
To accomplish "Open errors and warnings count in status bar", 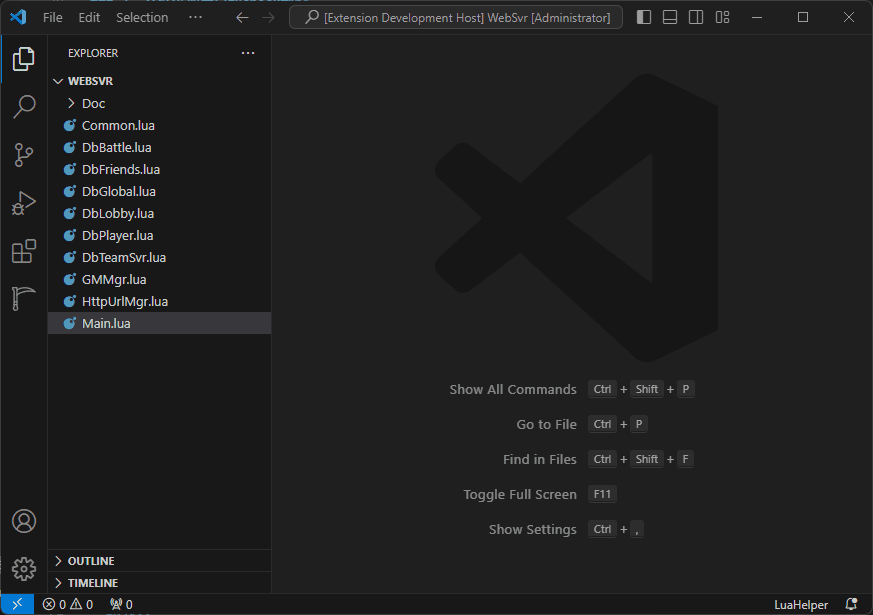I will click(68, 604).
